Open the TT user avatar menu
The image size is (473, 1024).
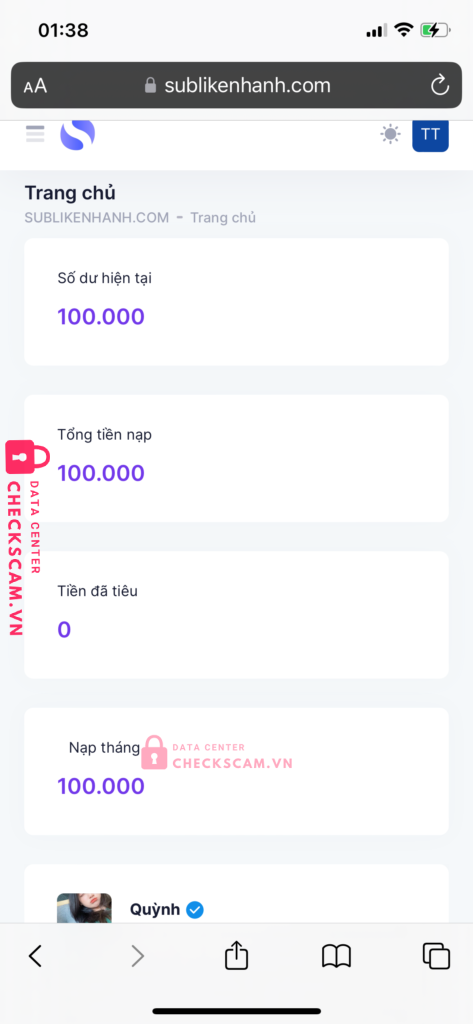tap(430, 135)
